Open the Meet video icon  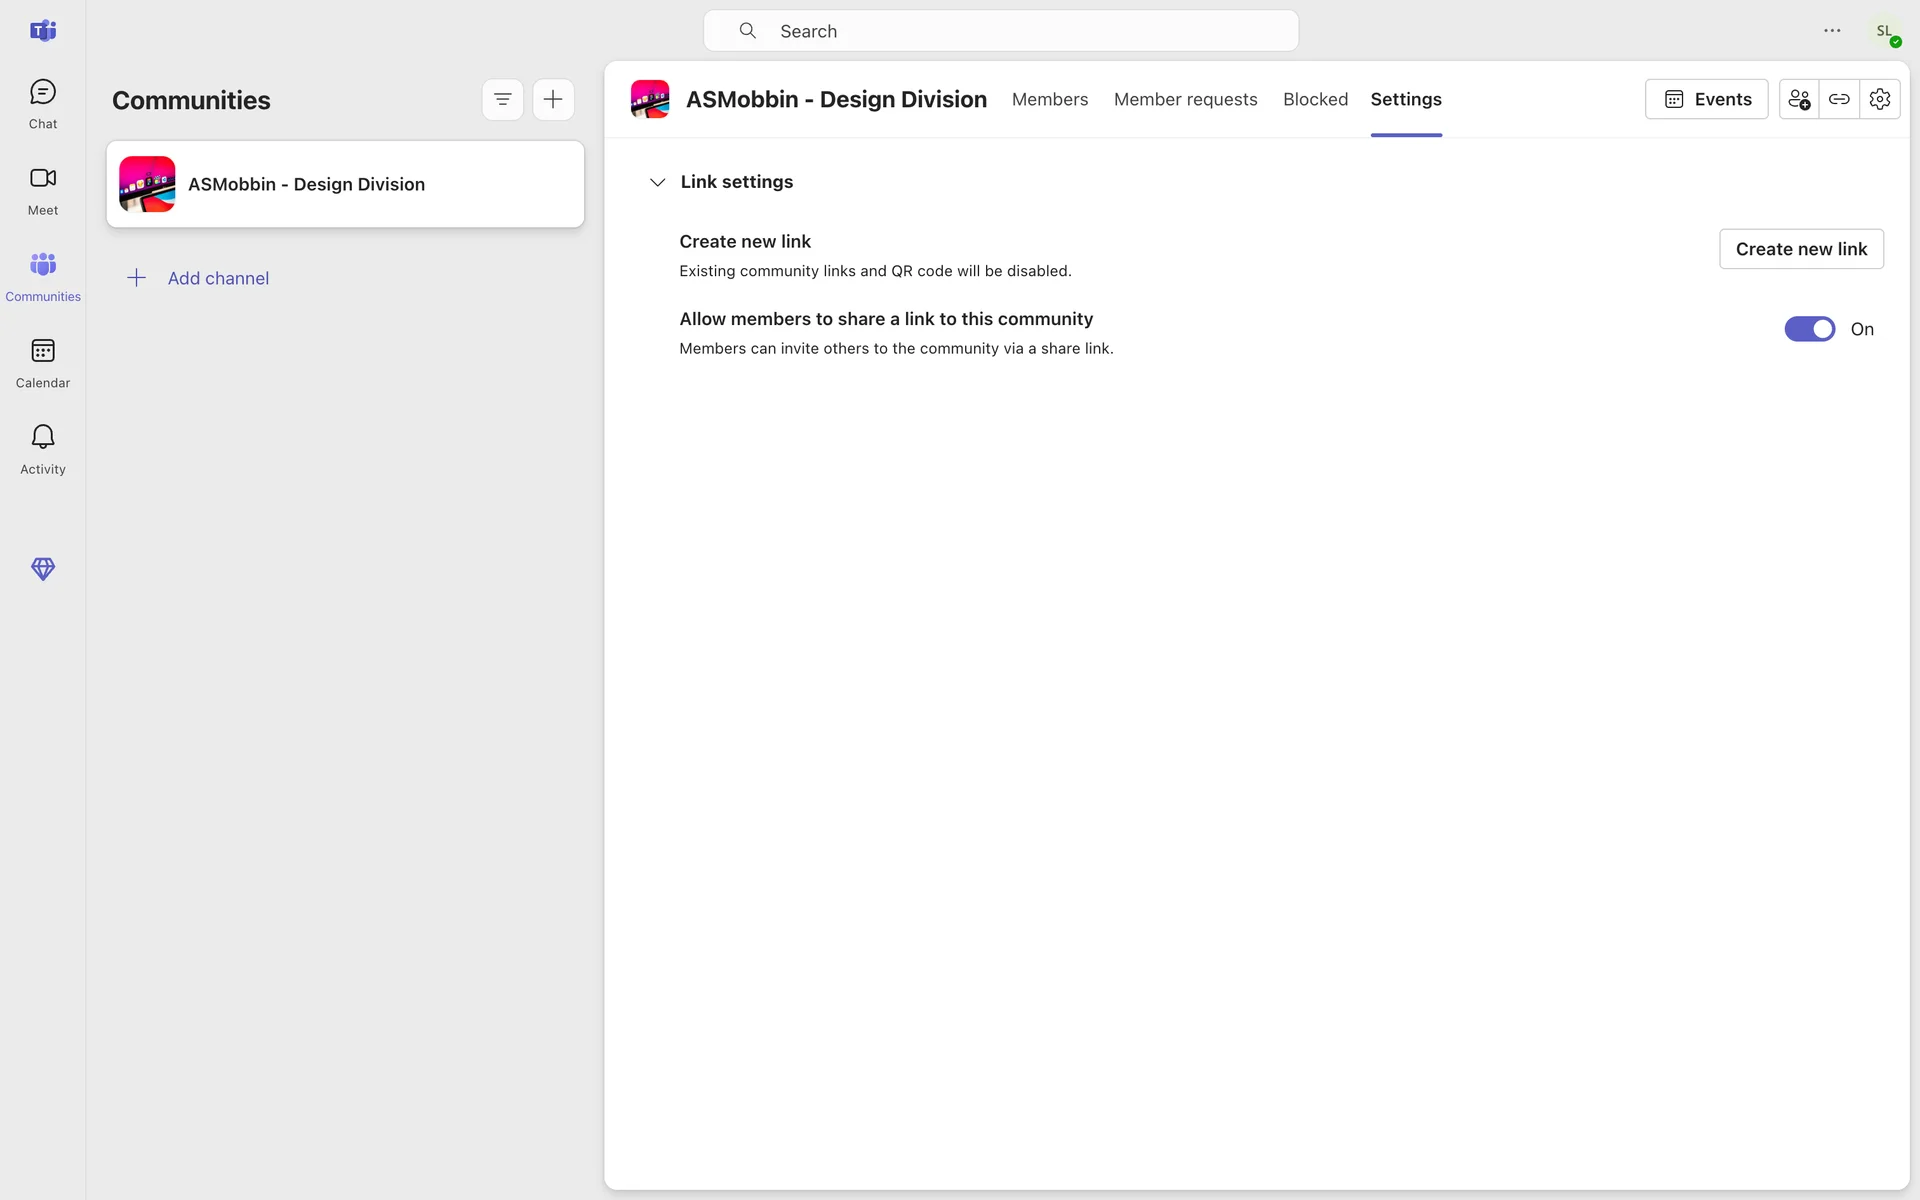tap(42, 190)
